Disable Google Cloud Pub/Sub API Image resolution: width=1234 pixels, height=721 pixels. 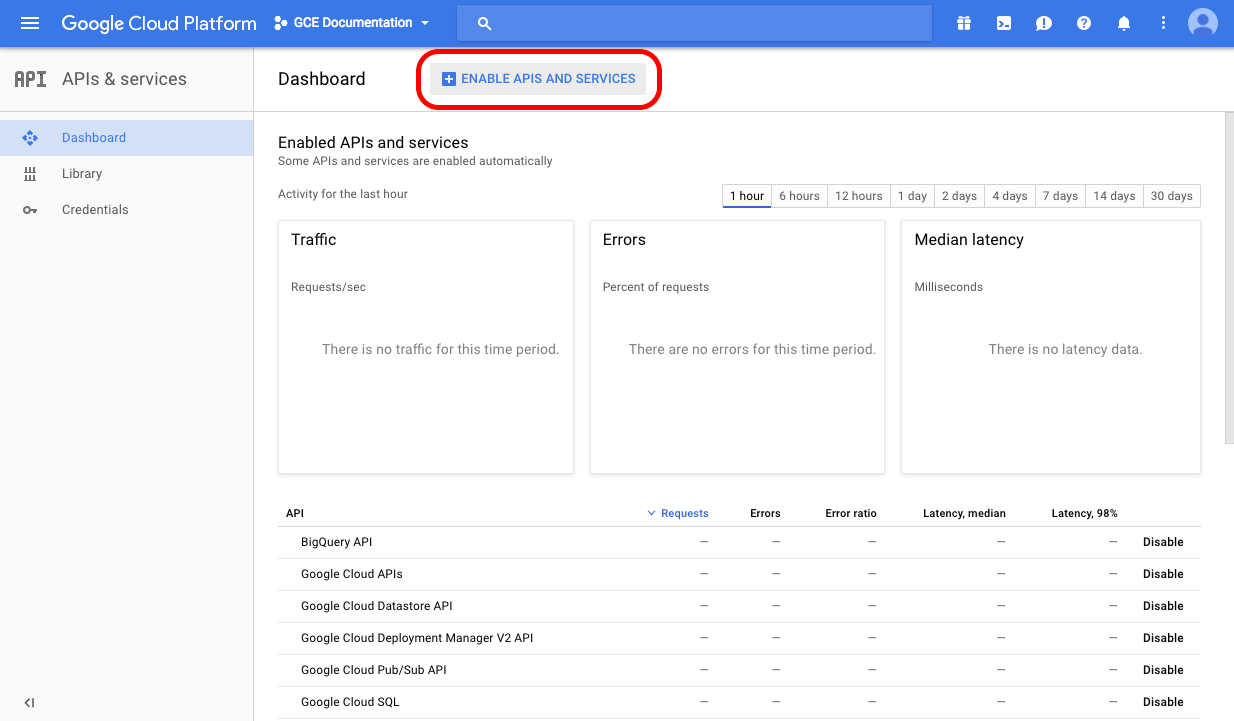point(1163,670)
